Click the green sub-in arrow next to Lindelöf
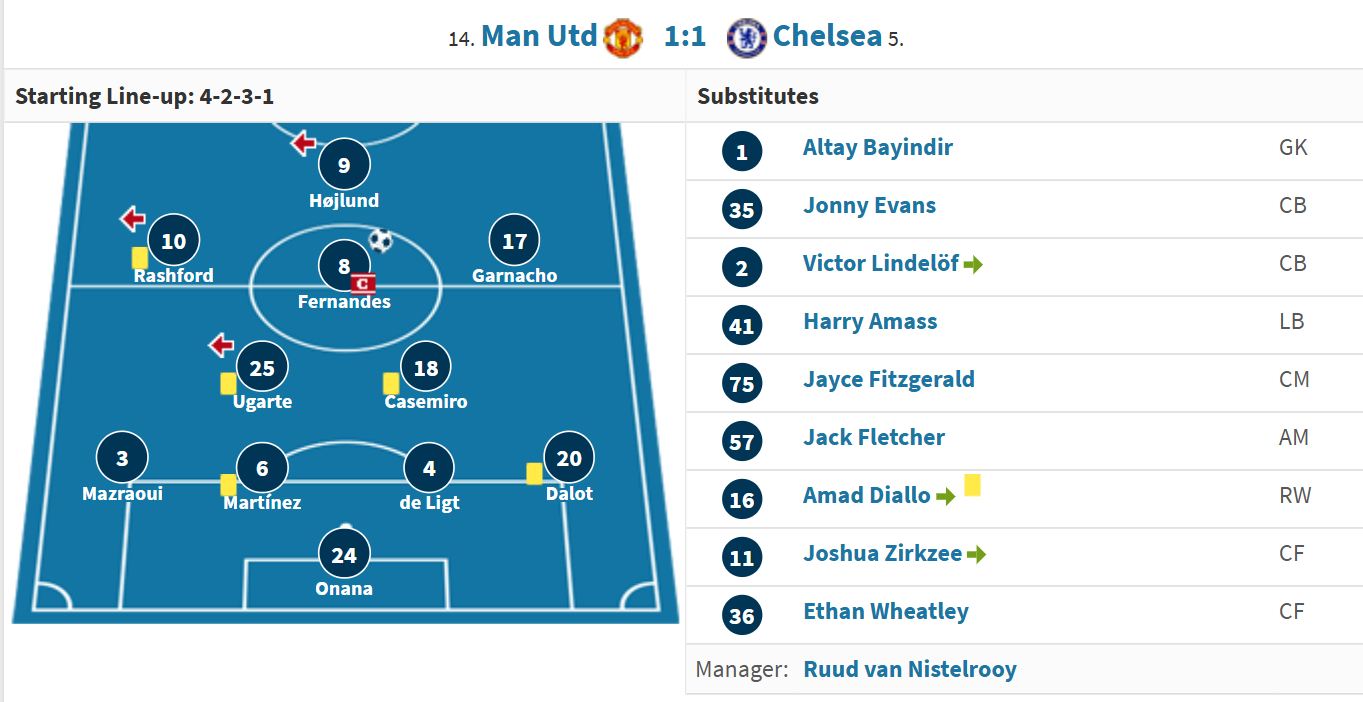 tap(974, 265)
